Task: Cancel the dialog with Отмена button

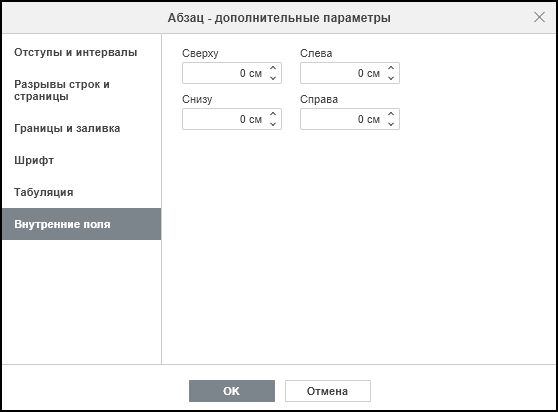Action: (328, 391)
